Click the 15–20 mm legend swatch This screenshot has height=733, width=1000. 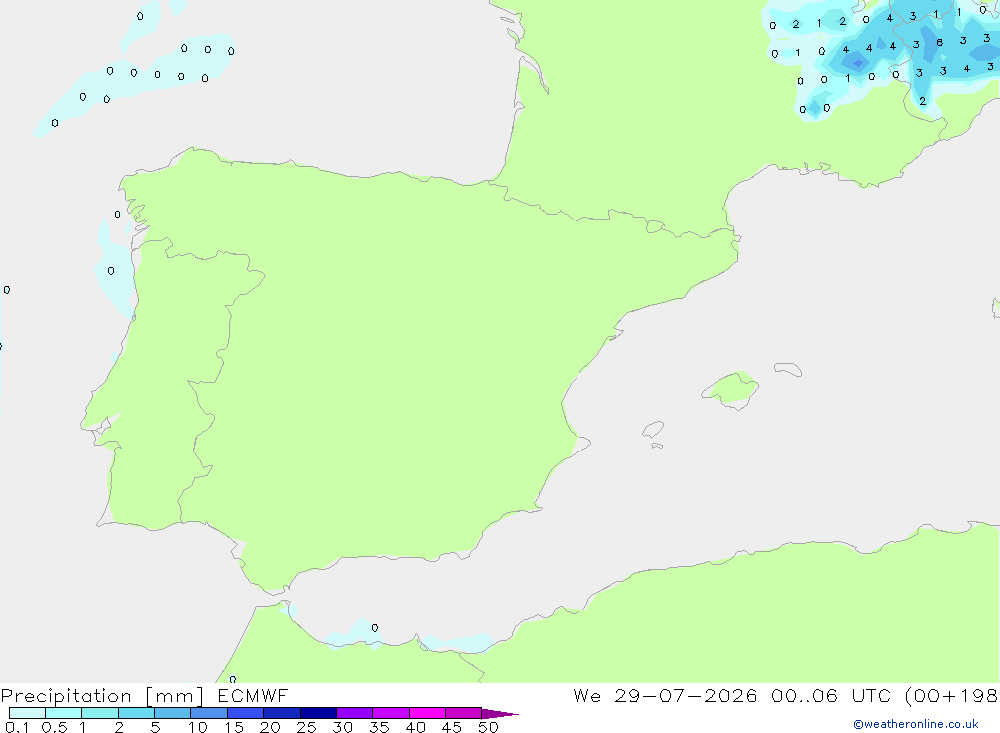[x=245, y=713]
